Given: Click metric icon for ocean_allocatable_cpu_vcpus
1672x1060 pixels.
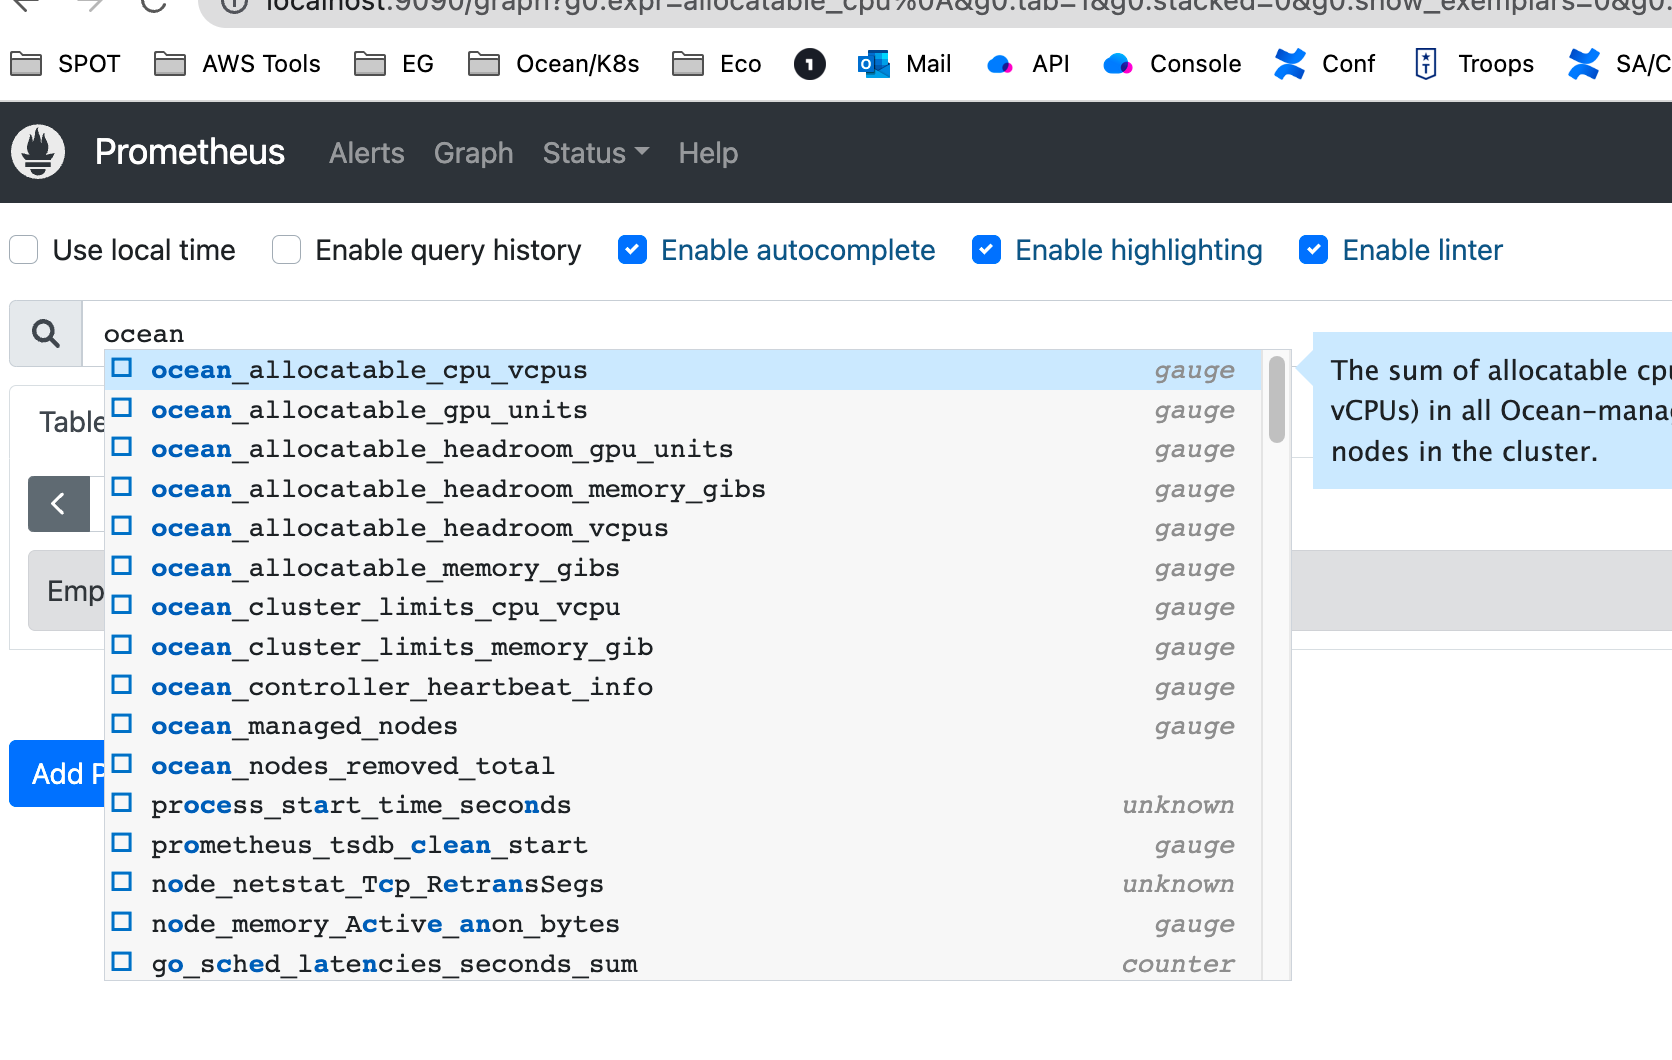Looking at the screenshot, I should click(122, 368).
